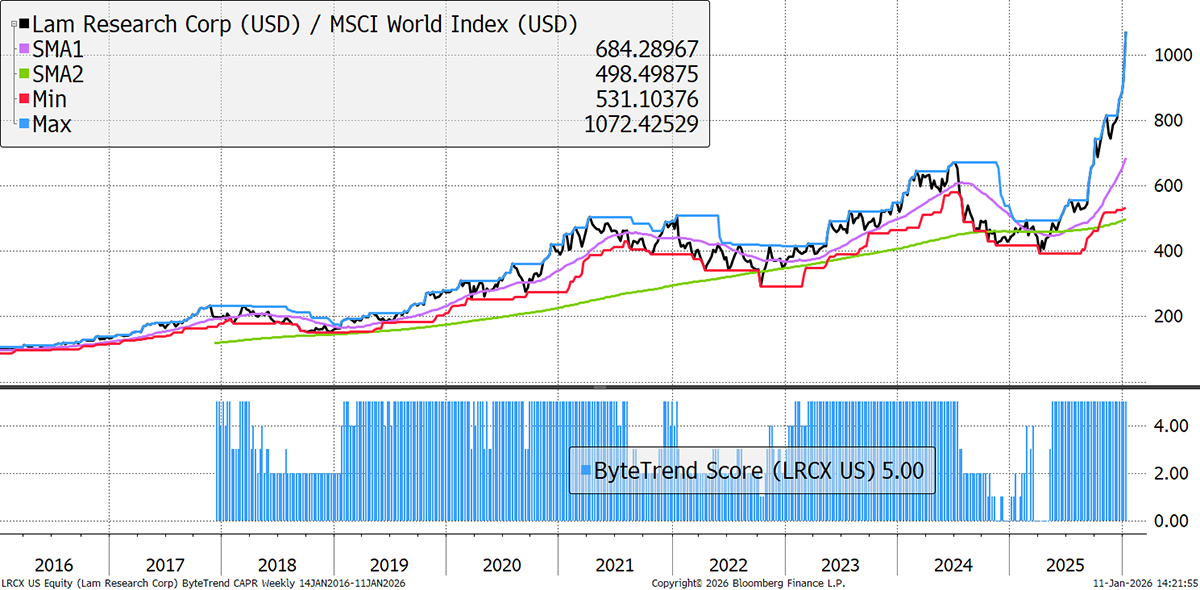Click the LRCX US Equity ByteTrend CAPR footer text
The height and width of the screenshot is (590, 1200).
click(x=205, y=583)
